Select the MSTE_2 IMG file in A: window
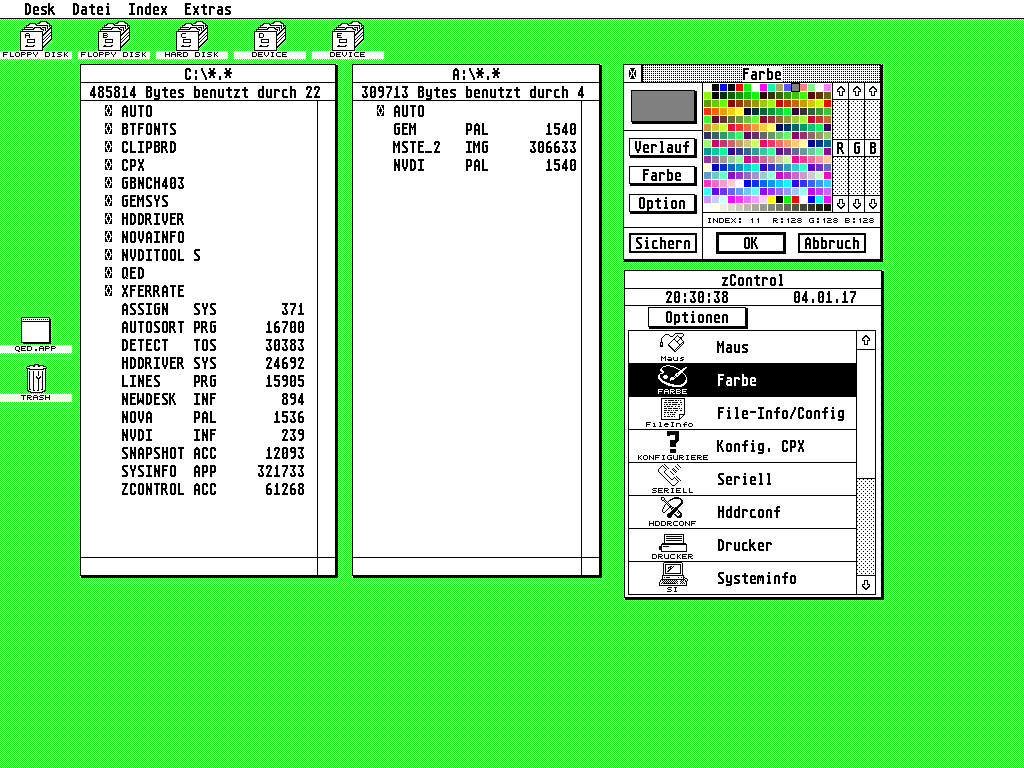This screenshot has height=768, width=1024. coord(485,148)
